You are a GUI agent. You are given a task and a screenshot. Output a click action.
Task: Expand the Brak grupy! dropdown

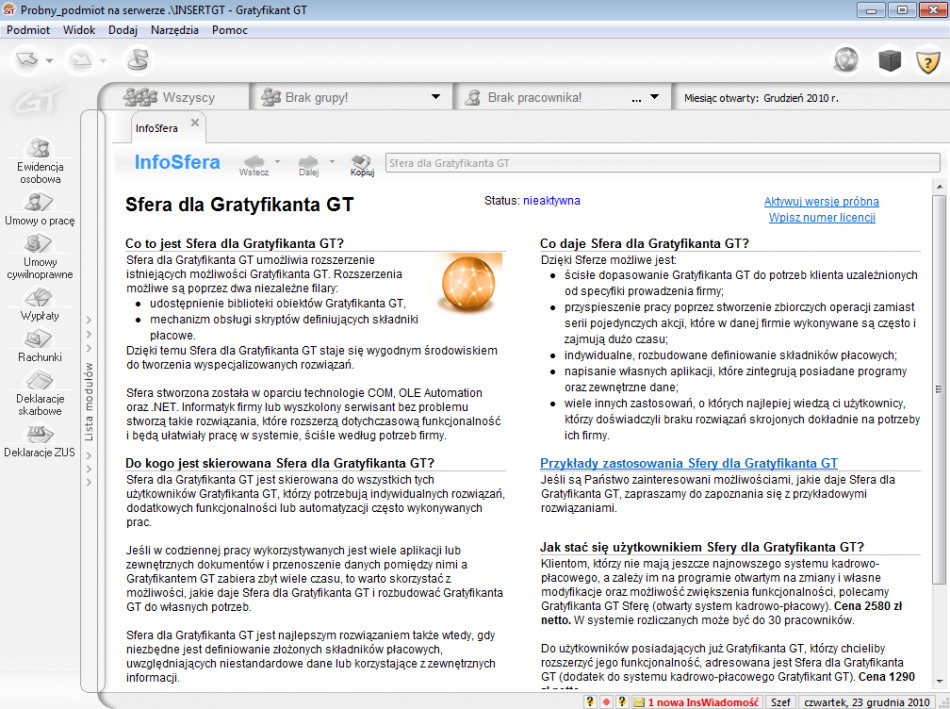pyautogui.click(x=436, y=98)
